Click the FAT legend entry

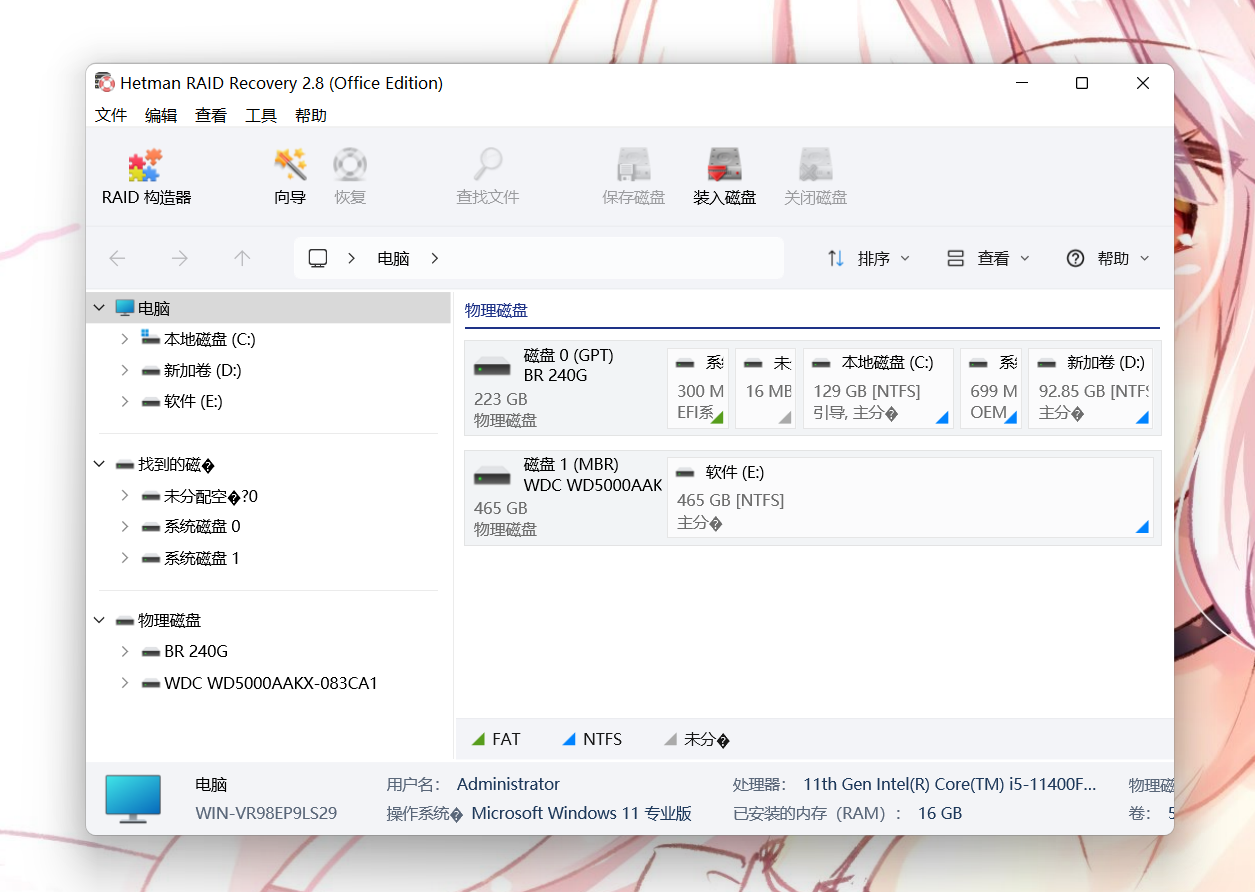[496, 739]
